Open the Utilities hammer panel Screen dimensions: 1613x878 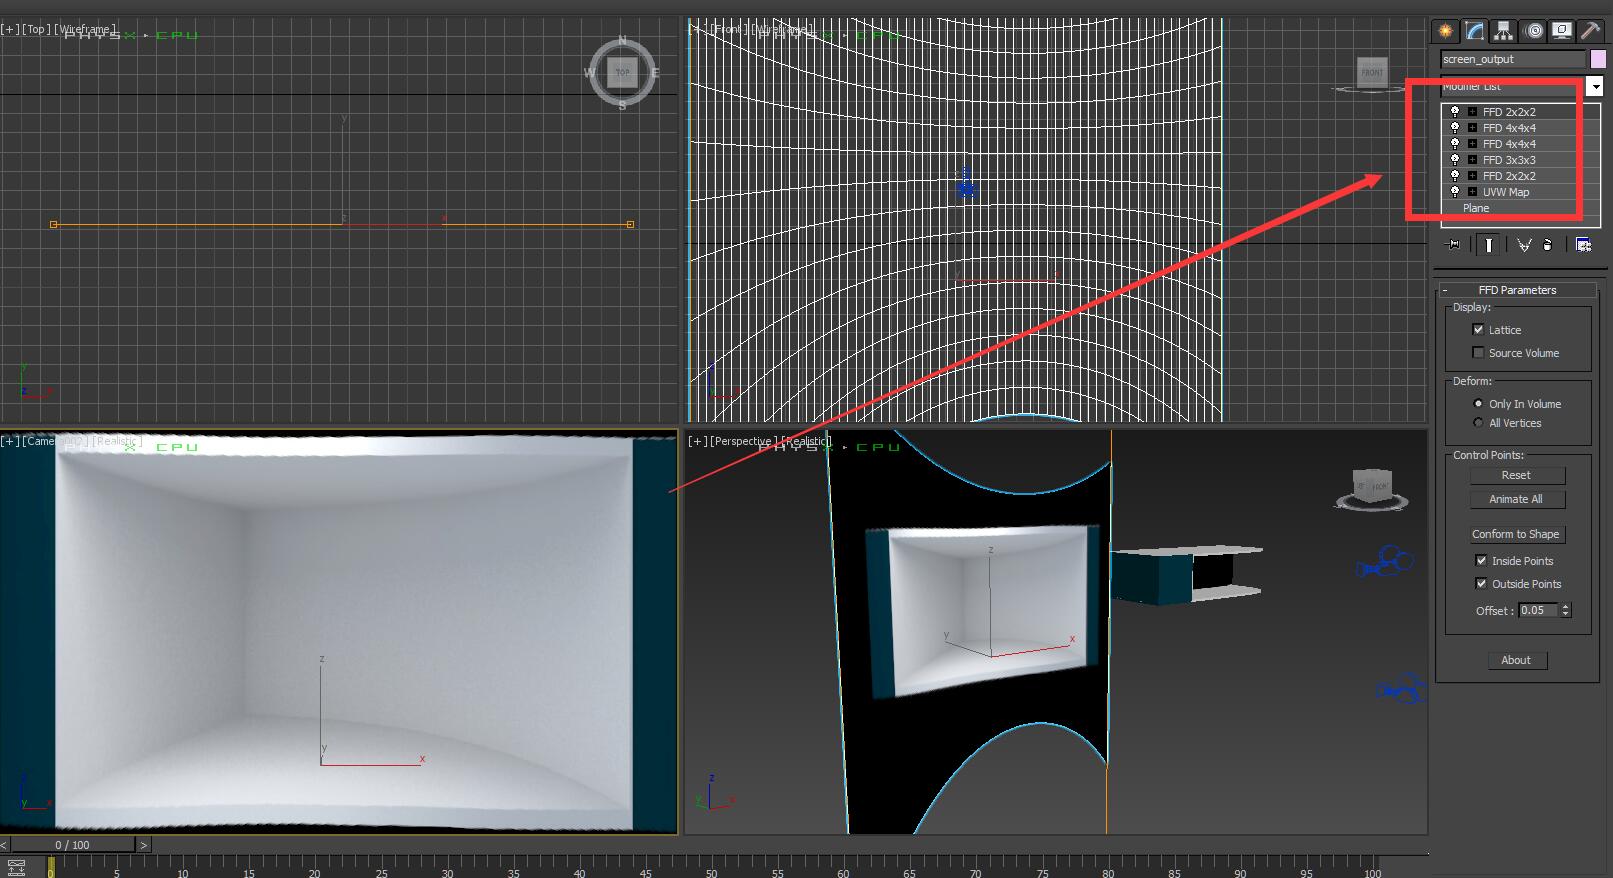point(1590,31)
